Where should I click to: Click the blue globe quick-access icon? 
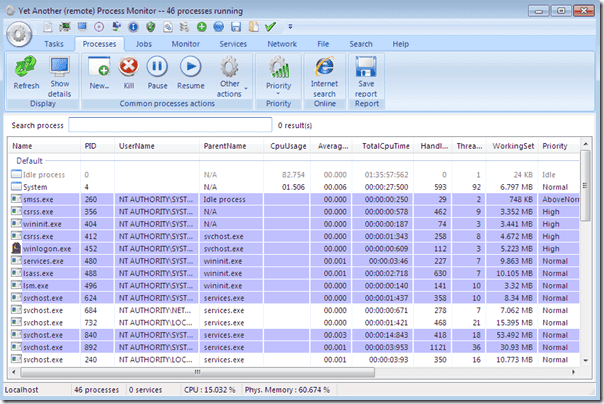tap(218, 27)
